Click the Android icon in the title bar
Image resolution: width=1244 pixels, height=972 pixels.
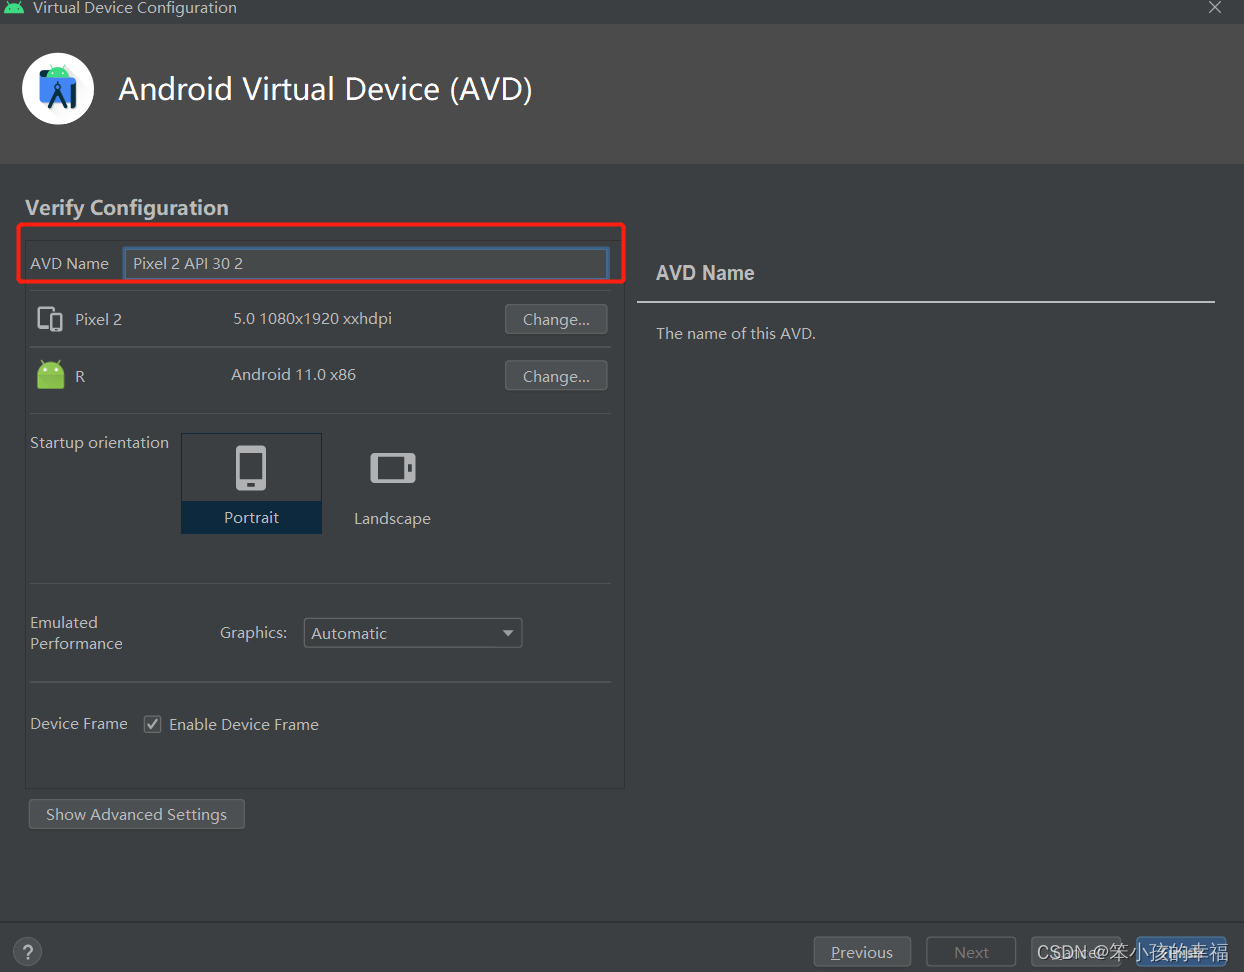point(14,7)
